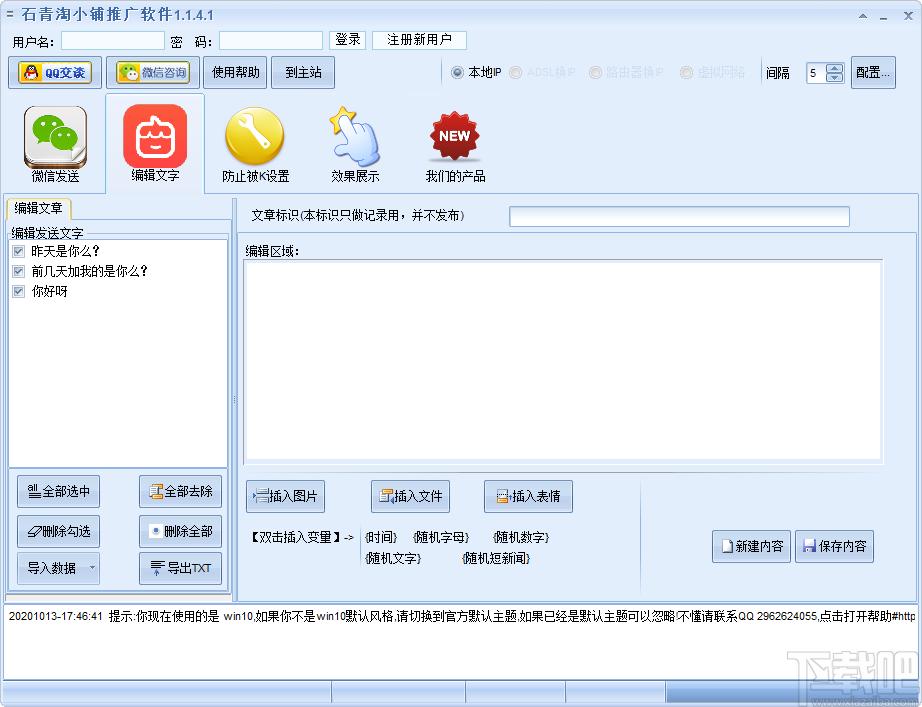This screenshot has width=922, height=707.
Task: Delete checked items with 删除勾选
Action: tap(58, 531)
